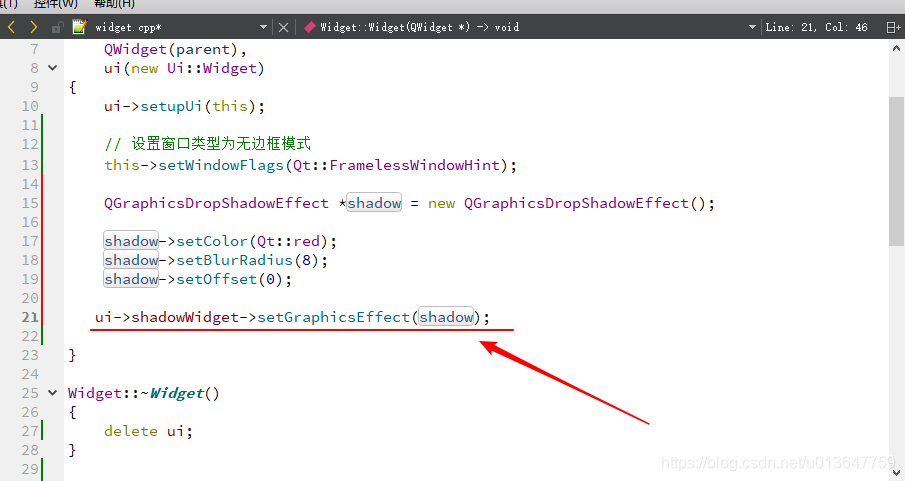Viewport: 905px width, 481px height.
Task: Click QWidget(parent) on line 7
Action: point(171,50)
